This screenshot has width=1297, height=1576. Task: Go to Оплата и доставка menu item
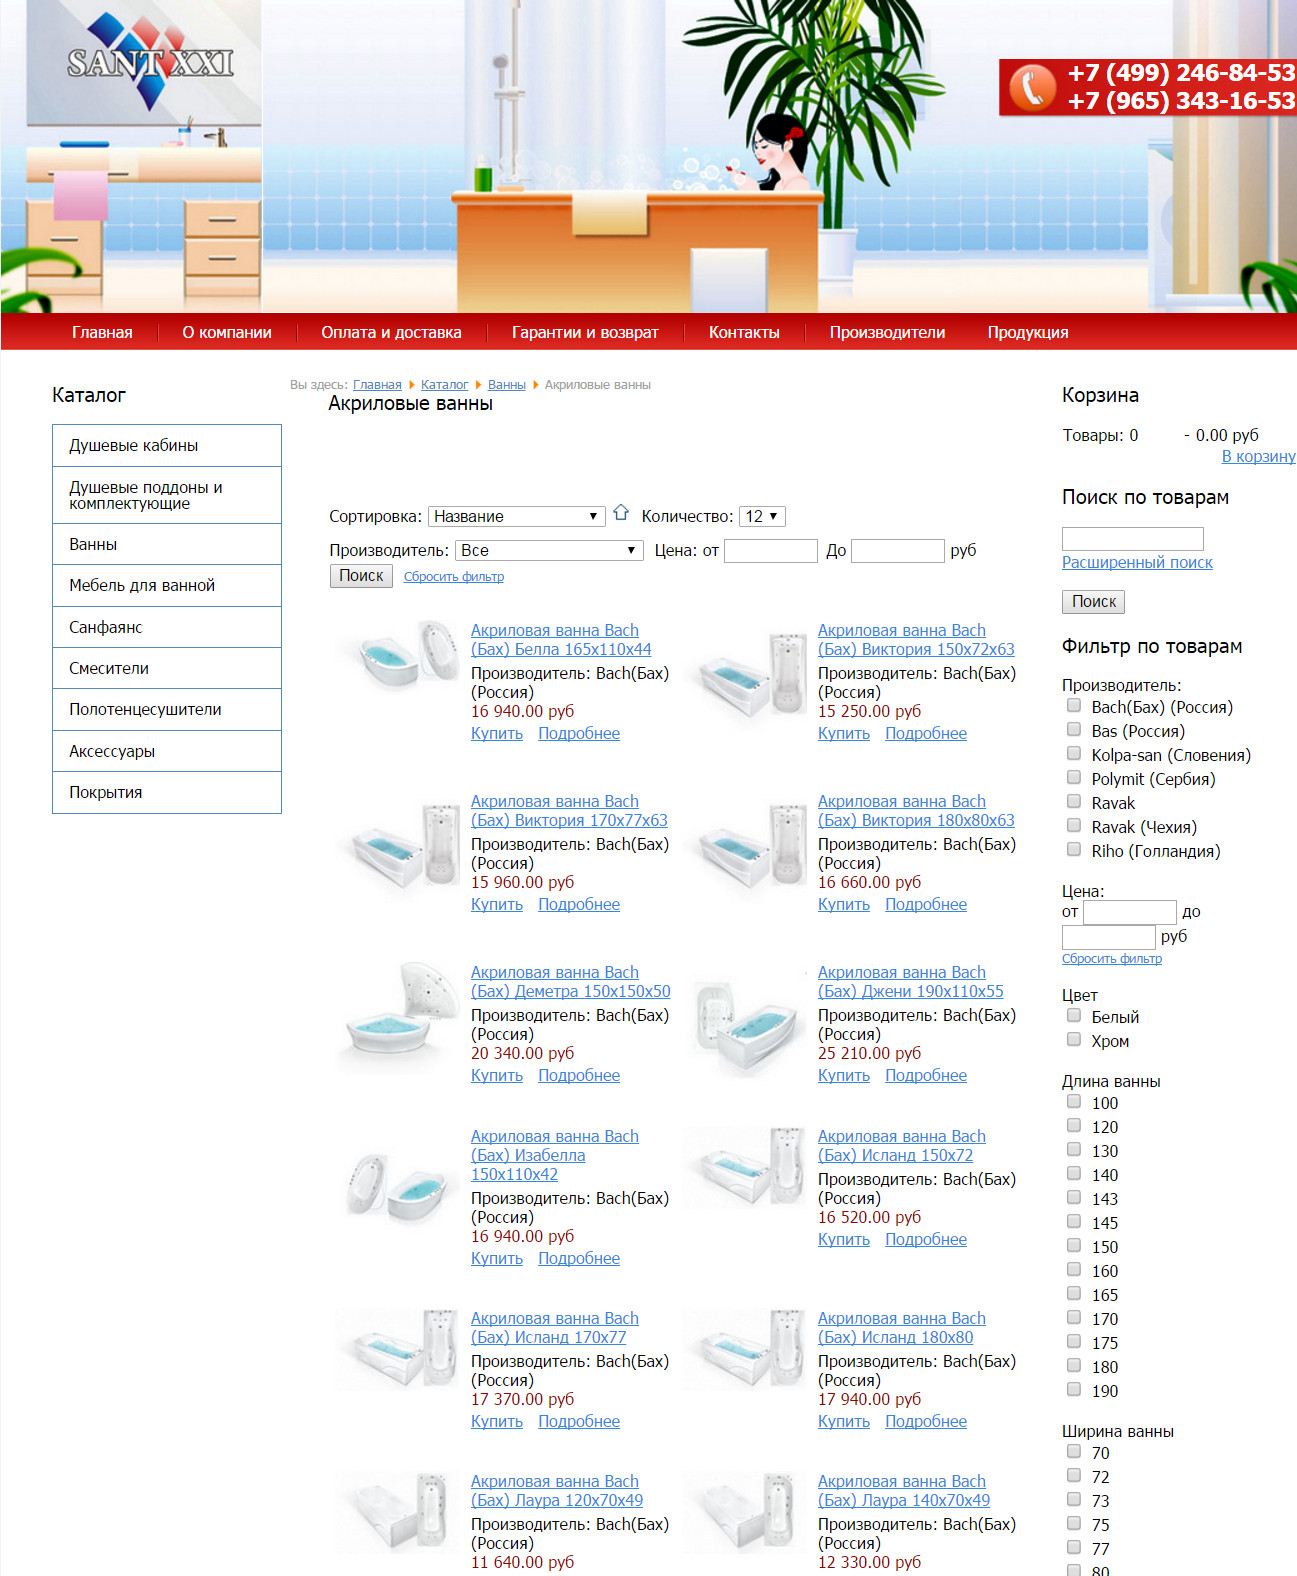pyautogui.click(x=391, y=332)
